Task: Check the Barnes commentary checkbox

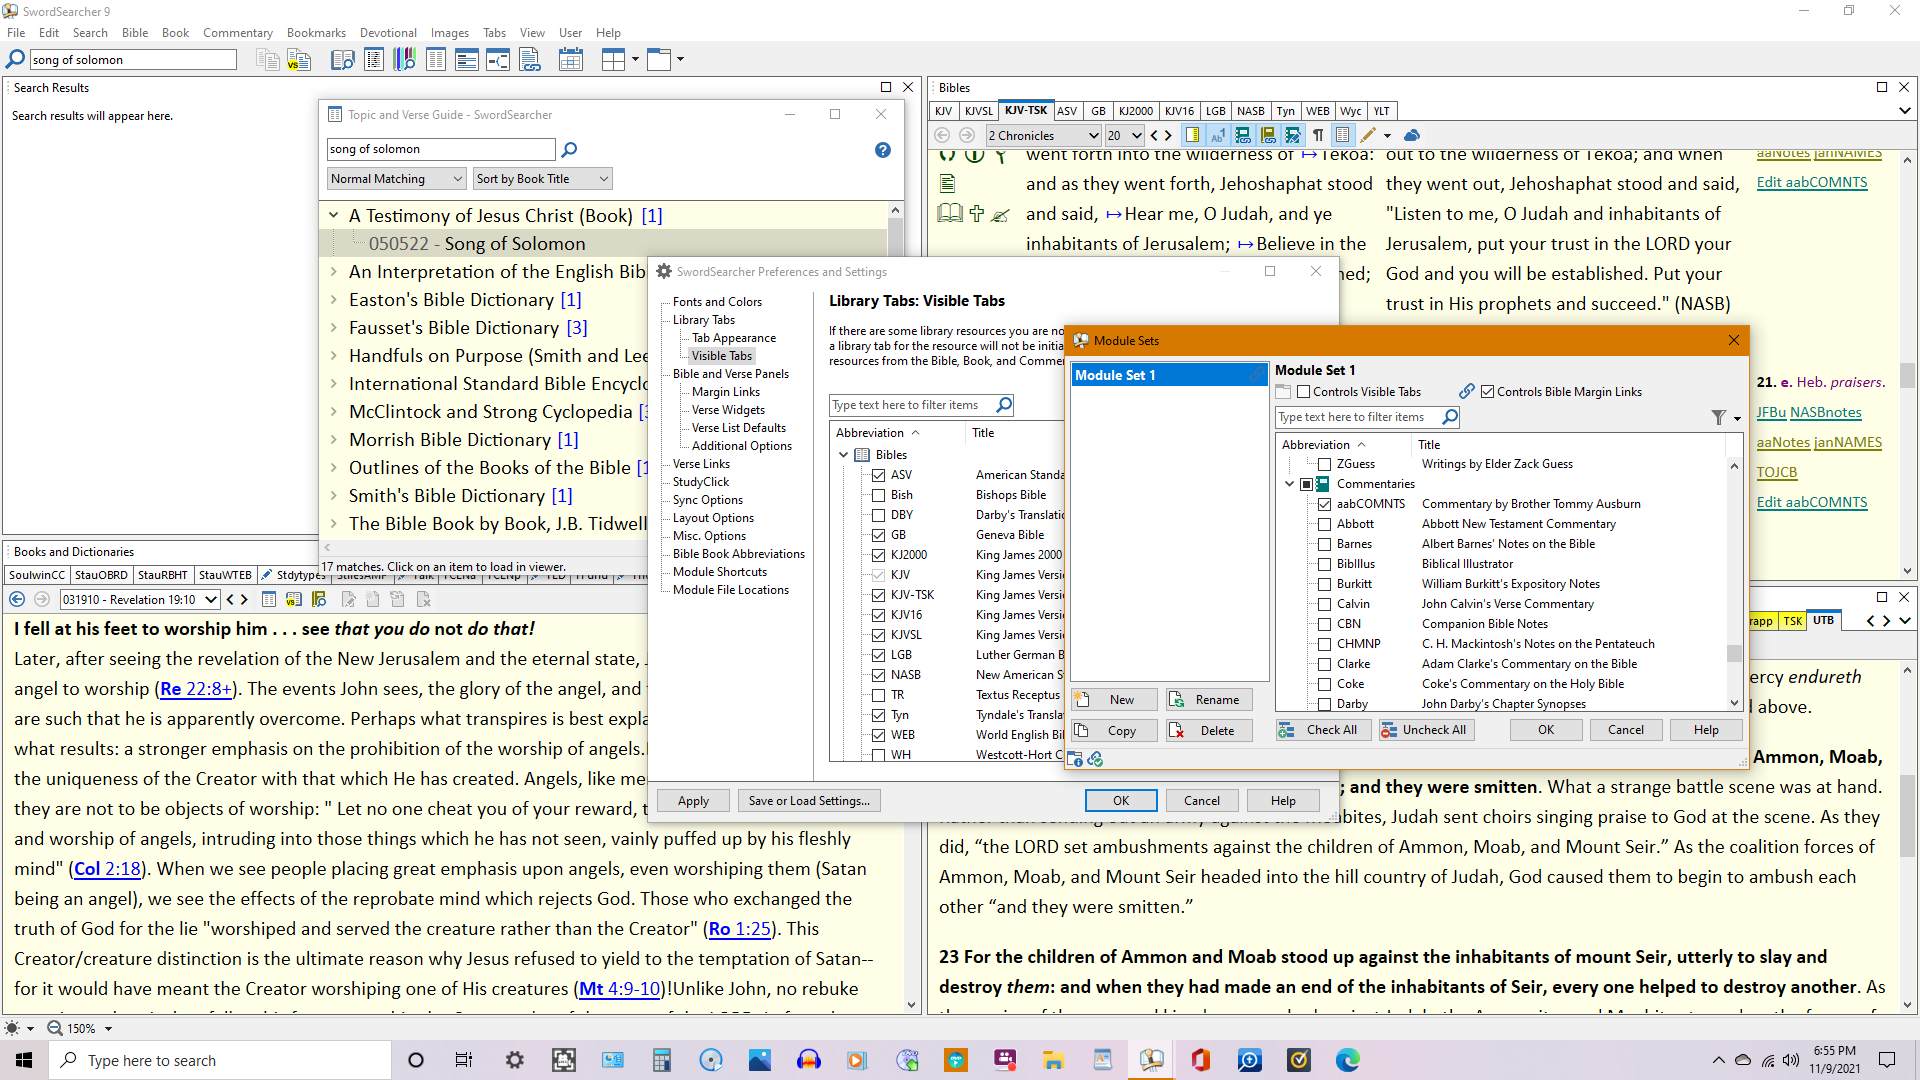Action: coord(1324,544)
